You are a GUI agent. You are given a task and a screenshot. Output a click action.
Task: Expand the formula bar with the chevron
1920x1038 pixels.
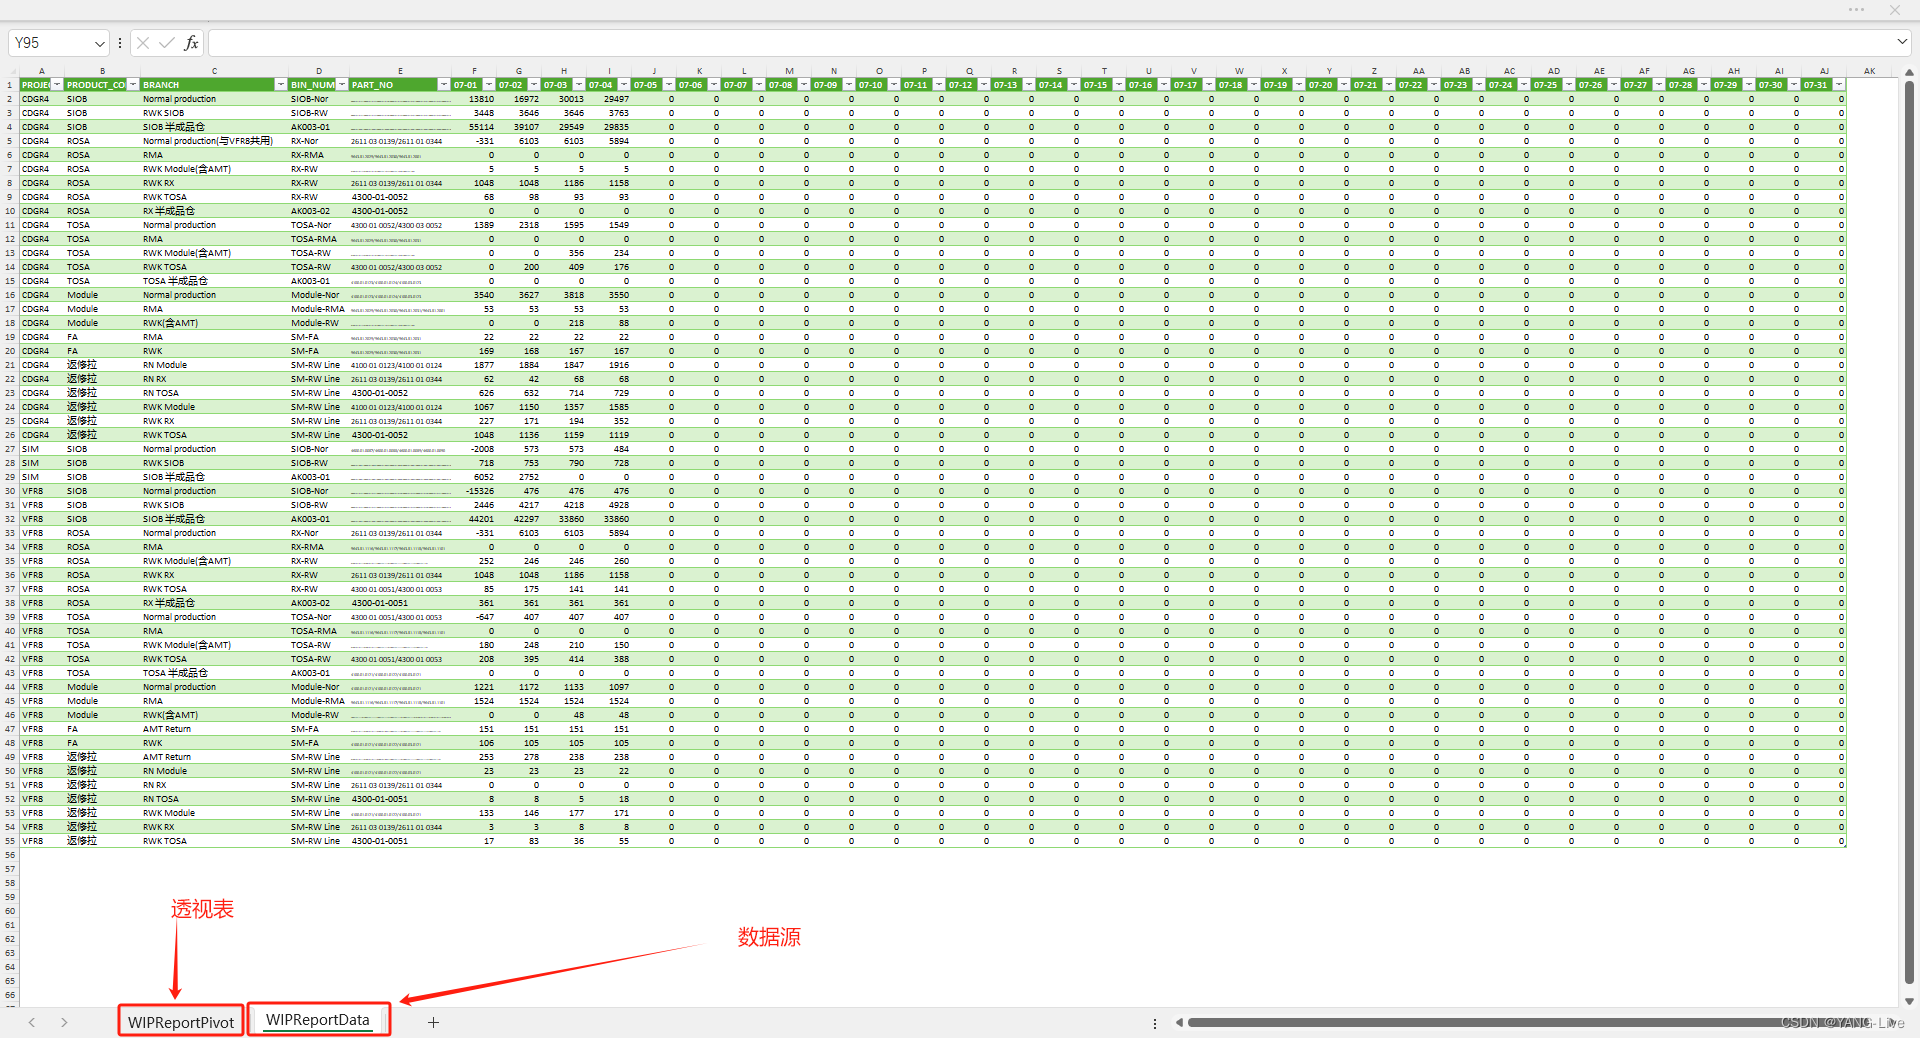pos(1901,43)
